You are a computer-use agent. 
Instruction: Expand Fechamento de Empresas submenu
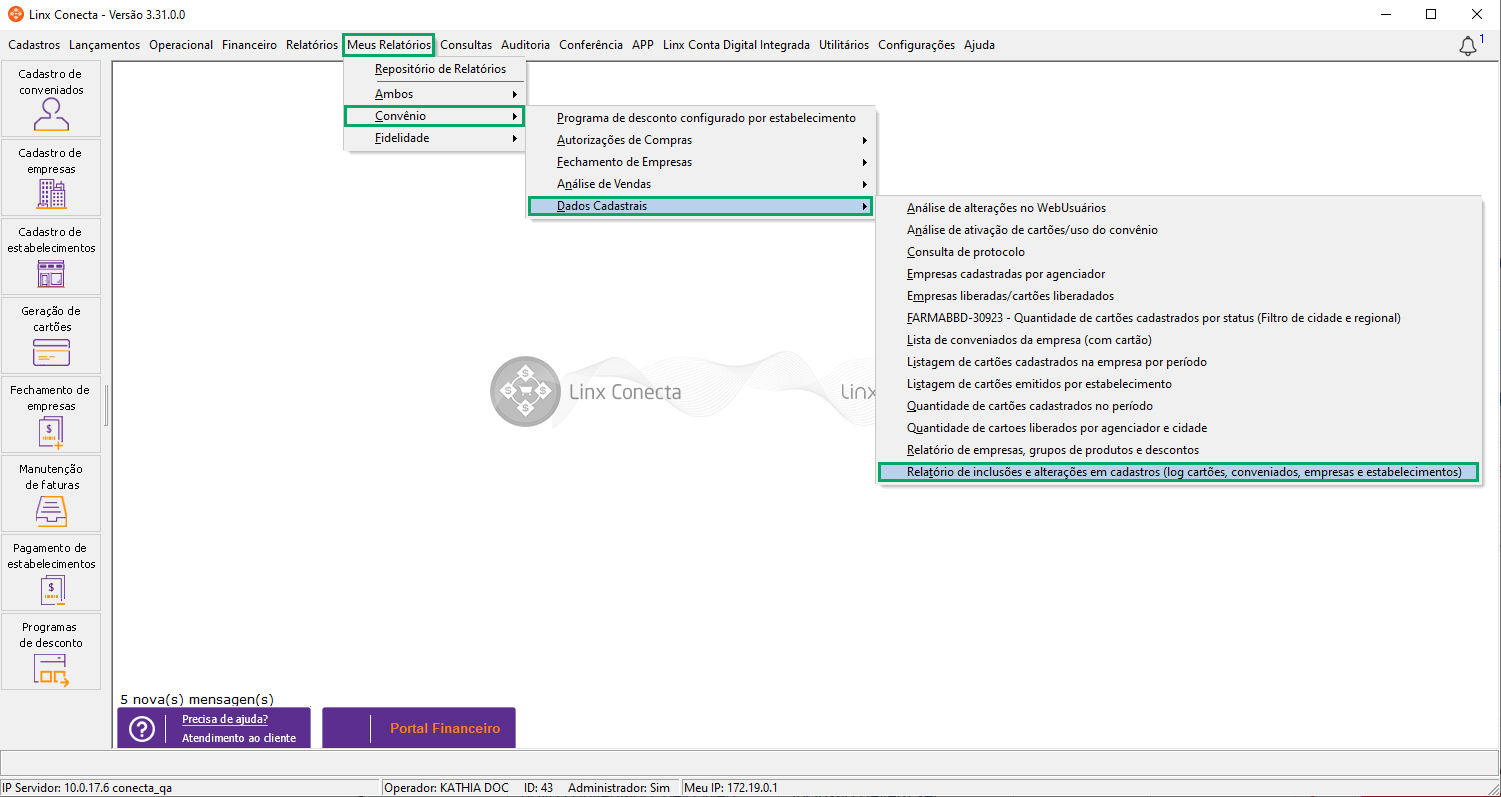pyautogui.click(x=701, y=162)
